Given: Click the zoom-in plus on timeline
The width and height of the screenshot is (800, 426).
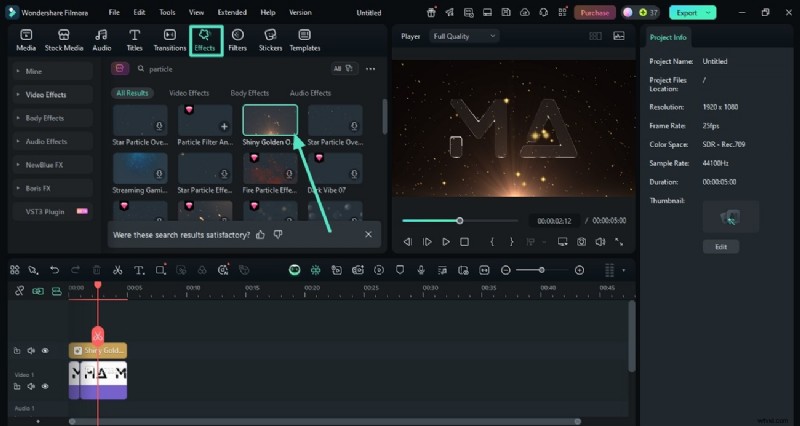Looking at the screenshot, I should 581,270.
